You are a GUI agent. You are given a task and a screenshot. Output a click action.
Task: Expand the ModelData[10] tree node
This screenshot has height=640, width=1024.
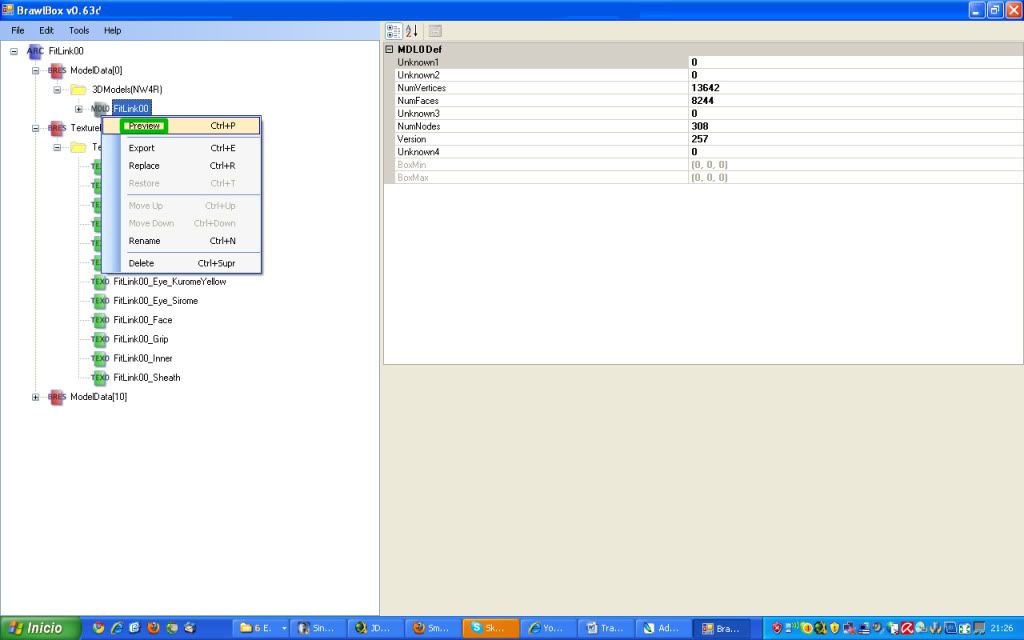pos(36,397)
